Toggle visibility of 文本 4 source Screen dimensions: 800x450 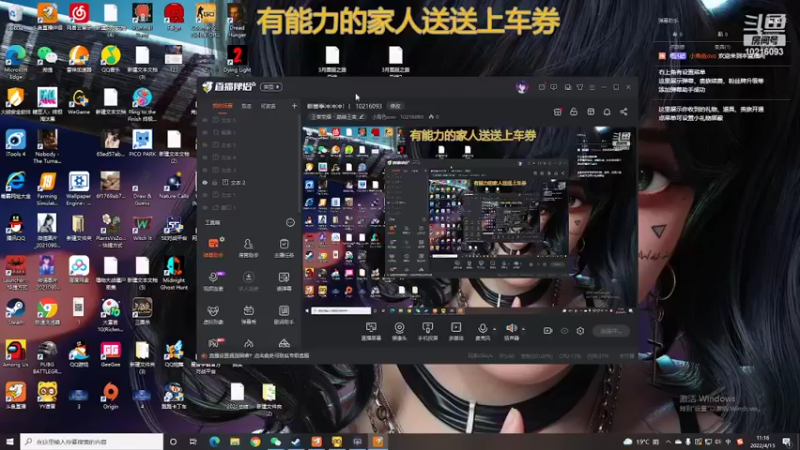(x=205, y=158)
